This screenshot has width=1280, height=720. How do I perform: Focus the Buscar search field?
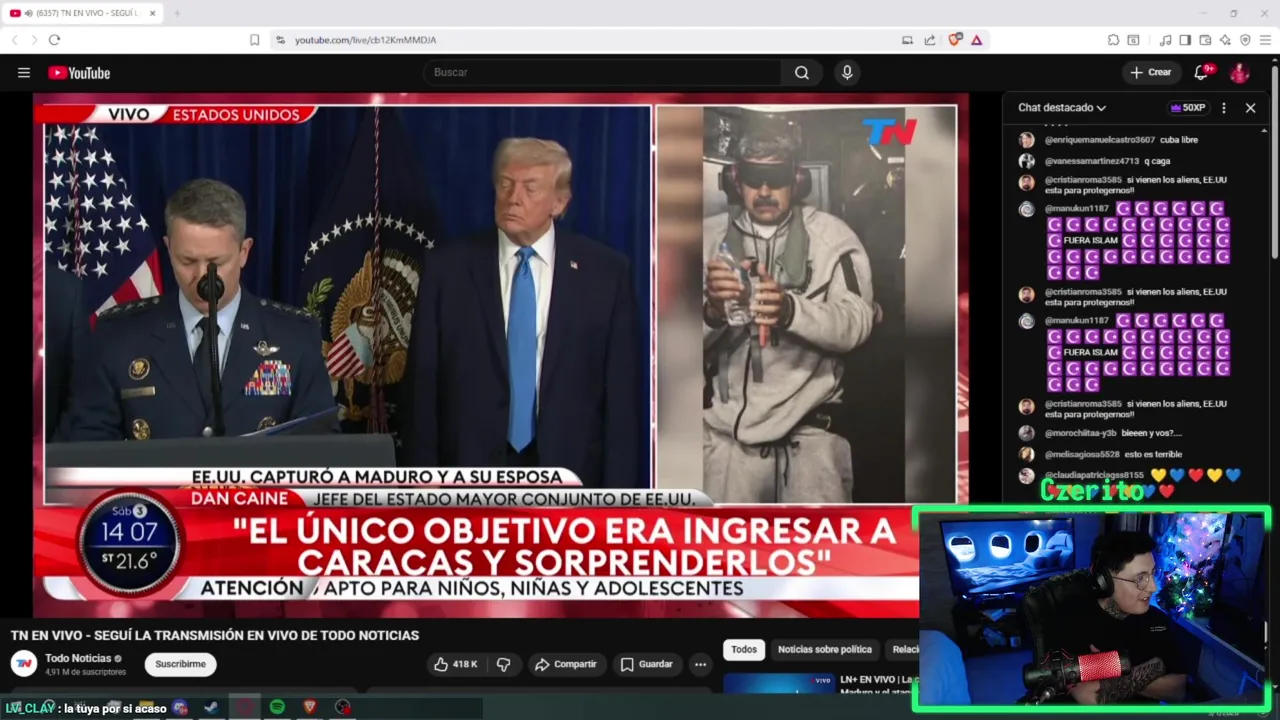602,72
